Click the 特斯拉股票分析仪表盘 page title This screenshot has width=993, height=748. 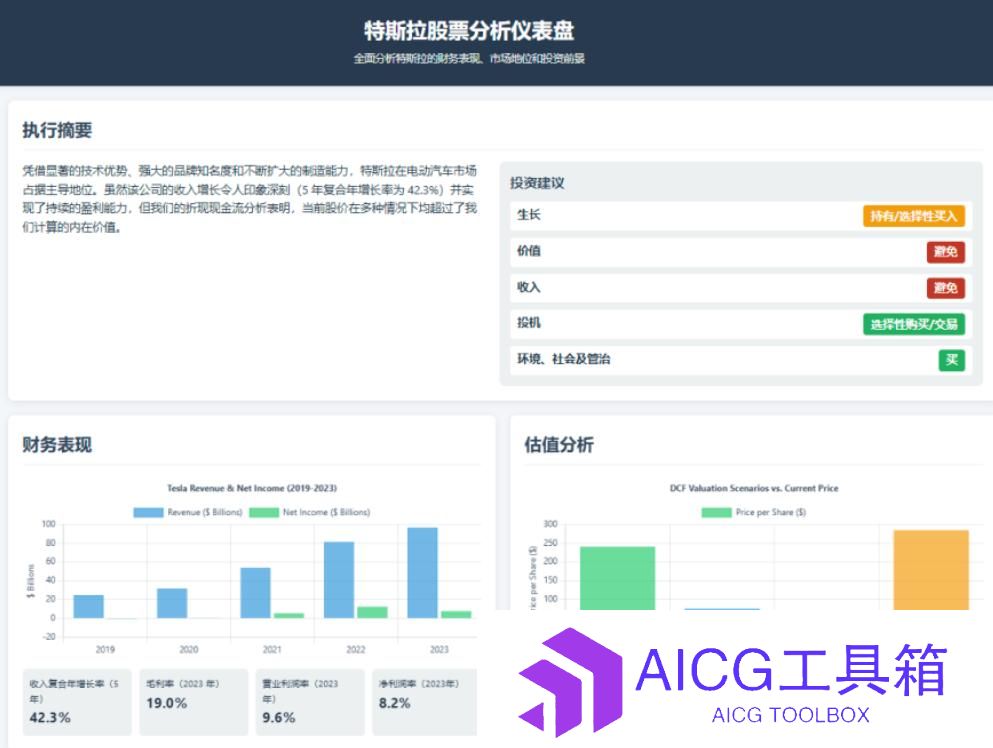pyautogui.click(x=469, y=30)
